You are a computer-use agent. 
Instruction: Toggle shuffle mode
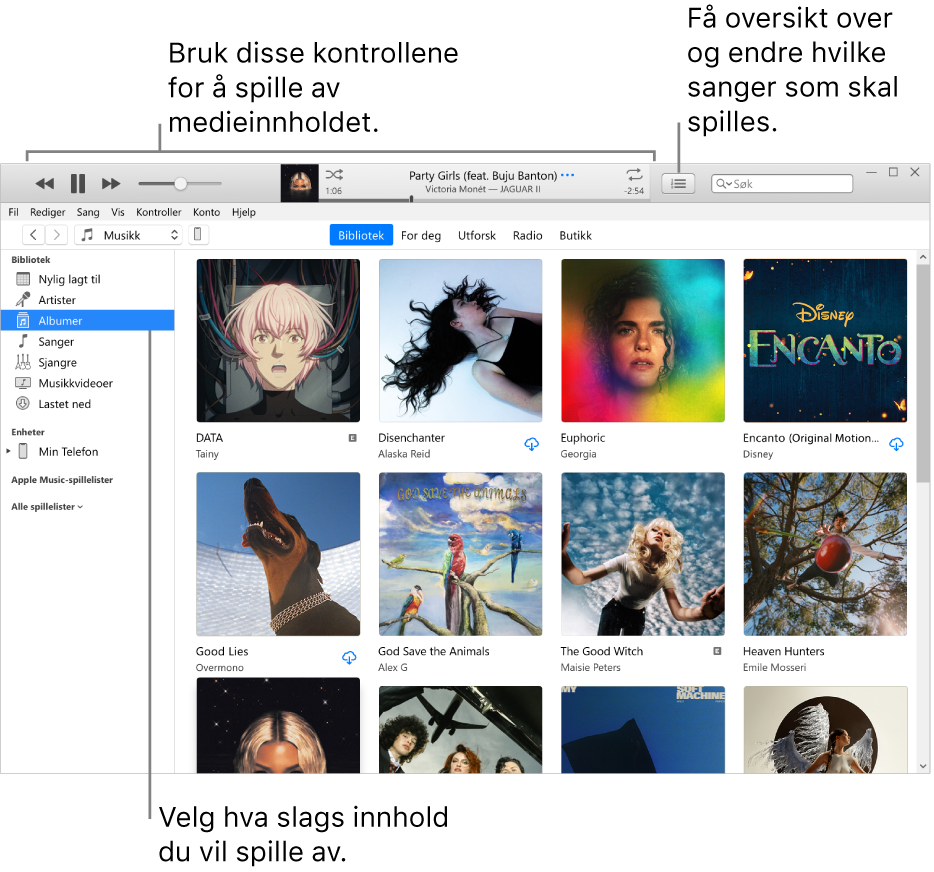pyautogui.click(x=333, y=174)
